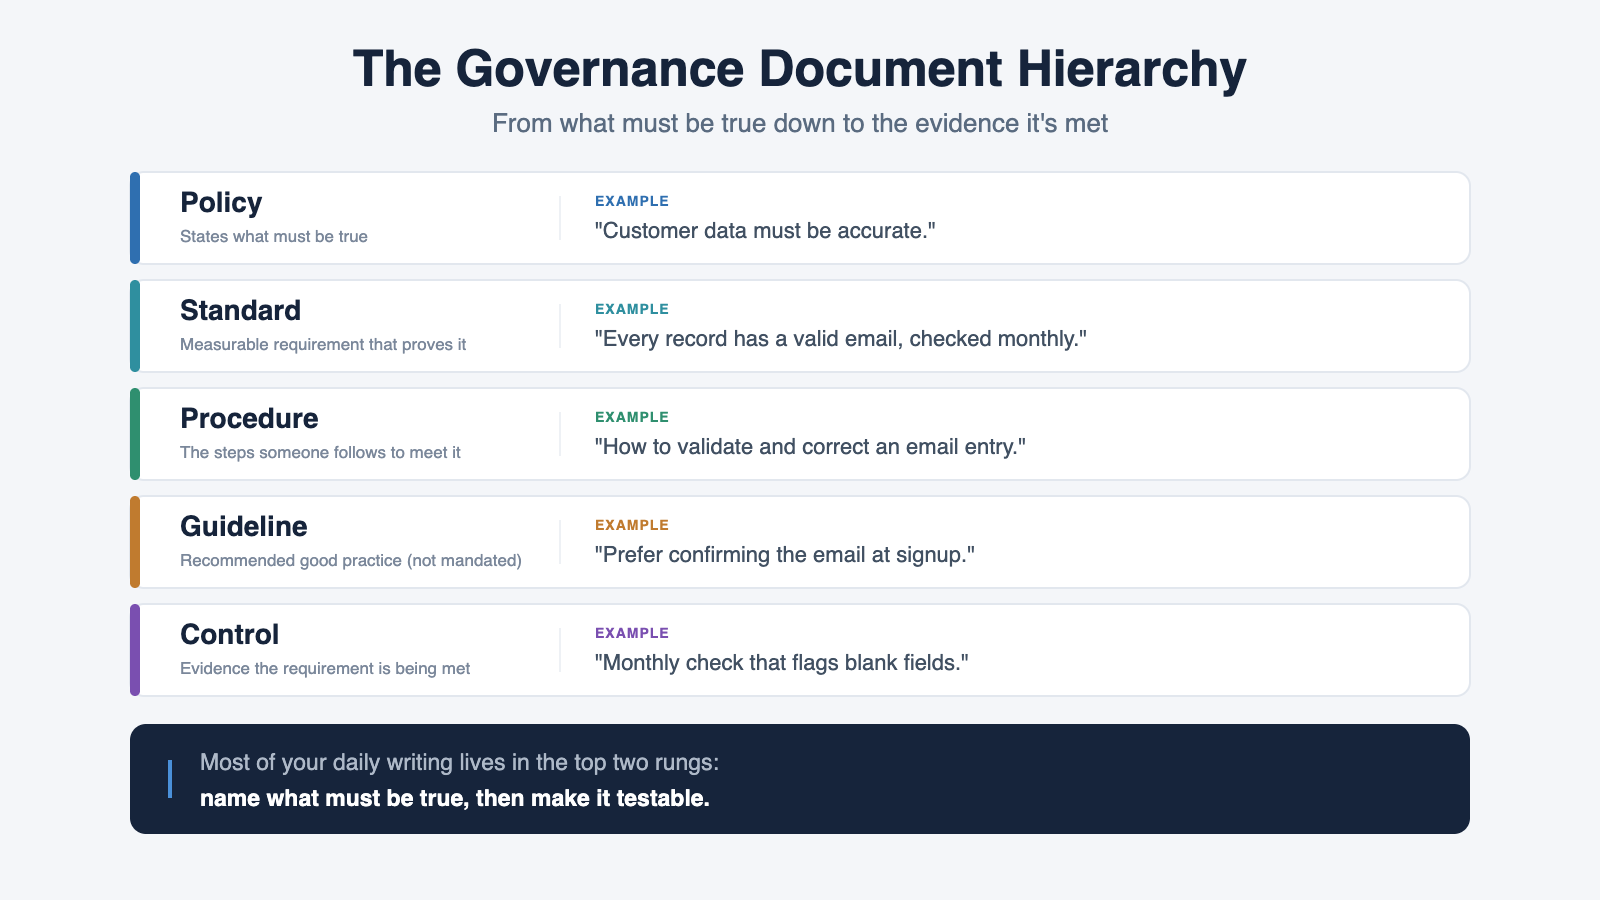Click the EXAMPLE label in the Procedure row
Viewport: 1600px width, 900px height.
click(x=632, y=417)
